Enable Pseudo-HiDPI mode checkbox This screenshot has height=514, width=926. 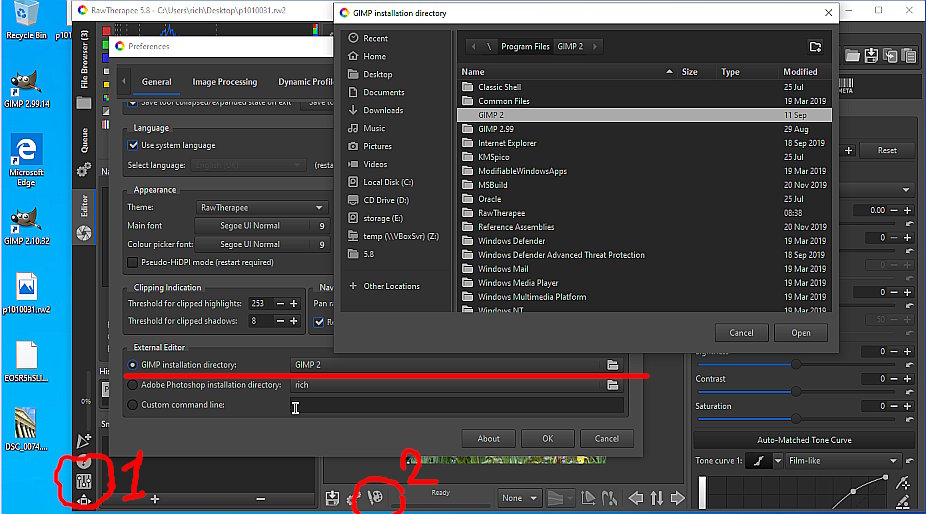click(133, 262)
